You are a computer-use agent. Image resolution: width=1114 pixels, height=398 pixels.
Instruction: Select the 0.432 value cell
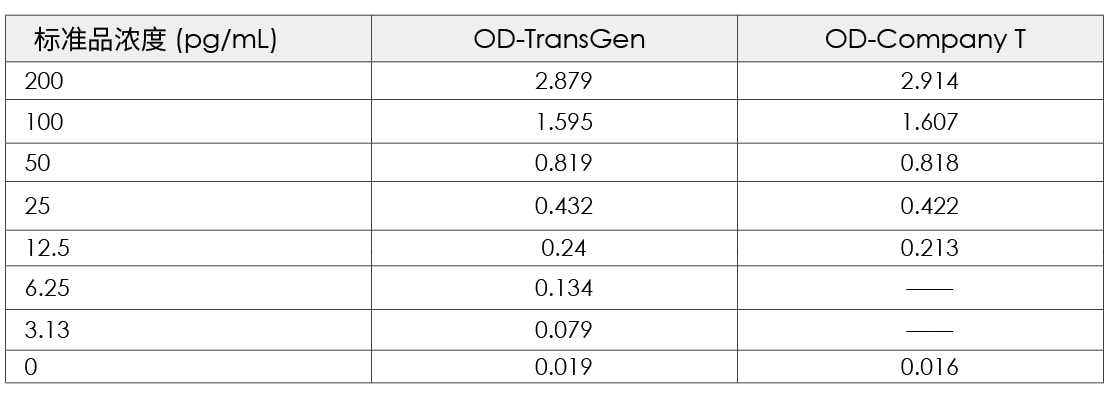[554, 206]
